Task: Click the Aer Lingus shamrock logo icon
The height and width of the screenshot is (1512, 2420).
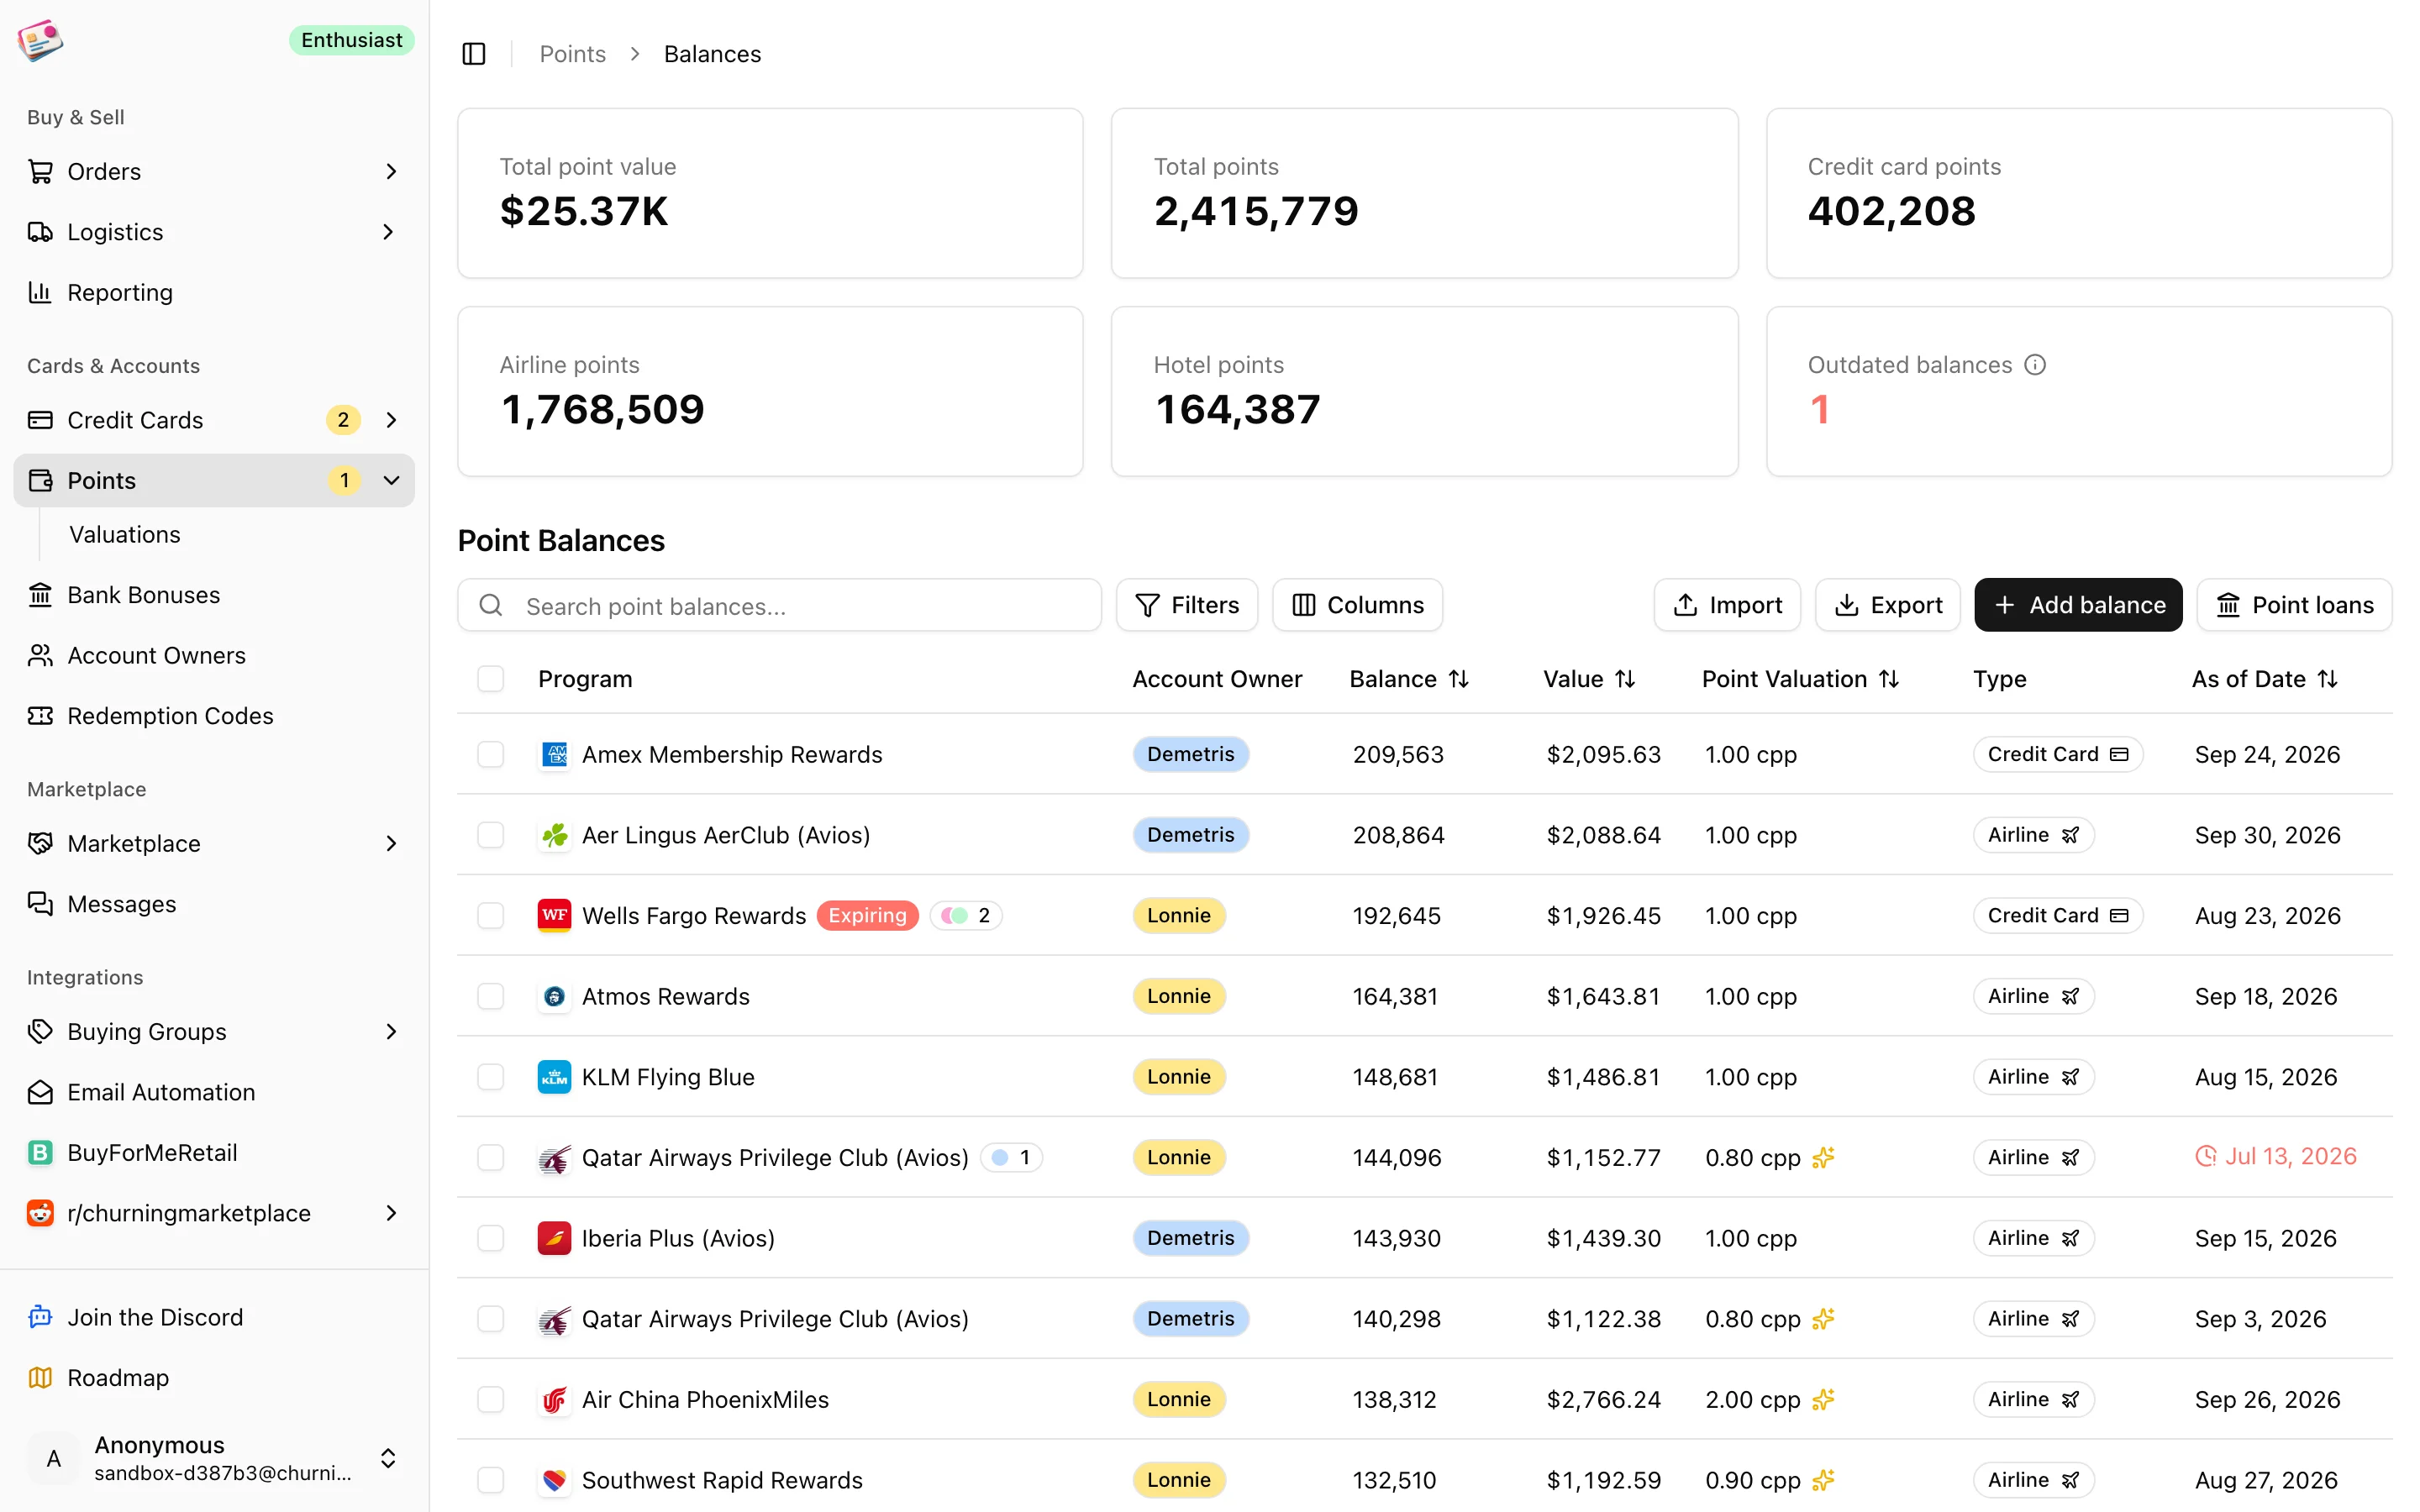Action: (x=554, y=835)
